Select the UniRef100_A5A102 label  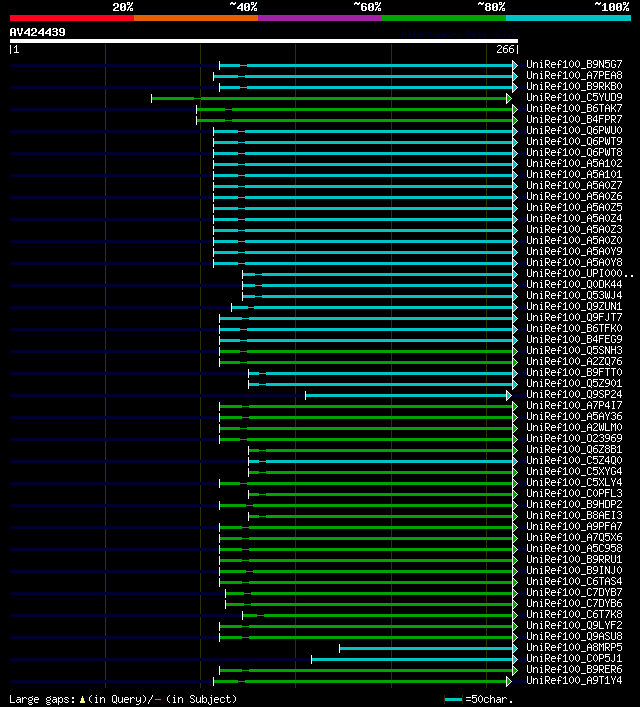click(x=574, y=163)
